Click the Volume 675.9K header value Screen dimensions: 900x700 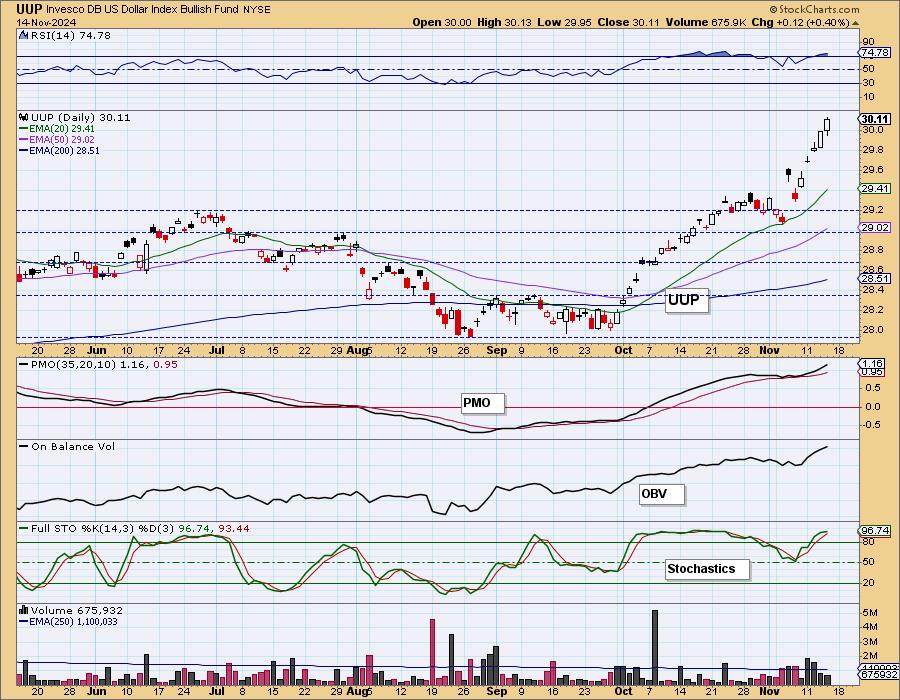pyautogui.click(x=706, y=22)
